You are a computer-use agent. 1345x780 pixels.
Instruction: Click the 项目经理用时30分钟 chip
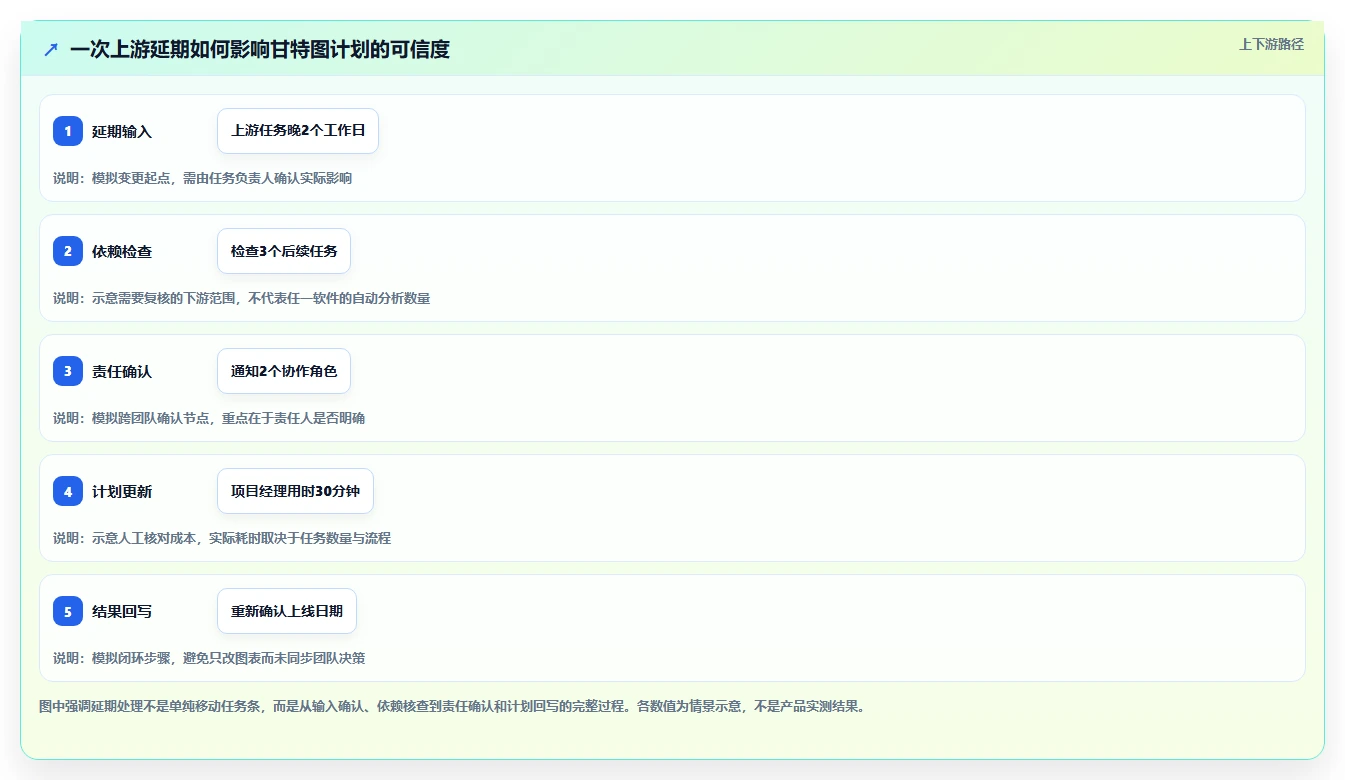[x=295, y=491]
